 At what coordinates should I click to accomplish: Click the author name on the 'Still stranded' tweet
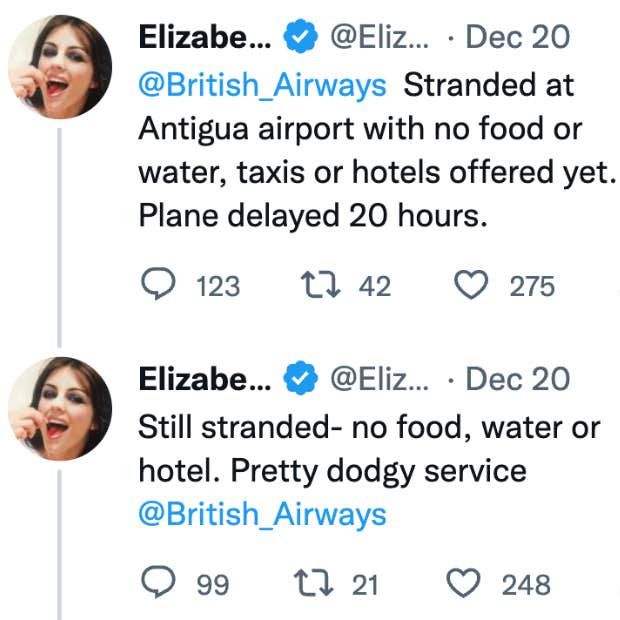[204, 380]
